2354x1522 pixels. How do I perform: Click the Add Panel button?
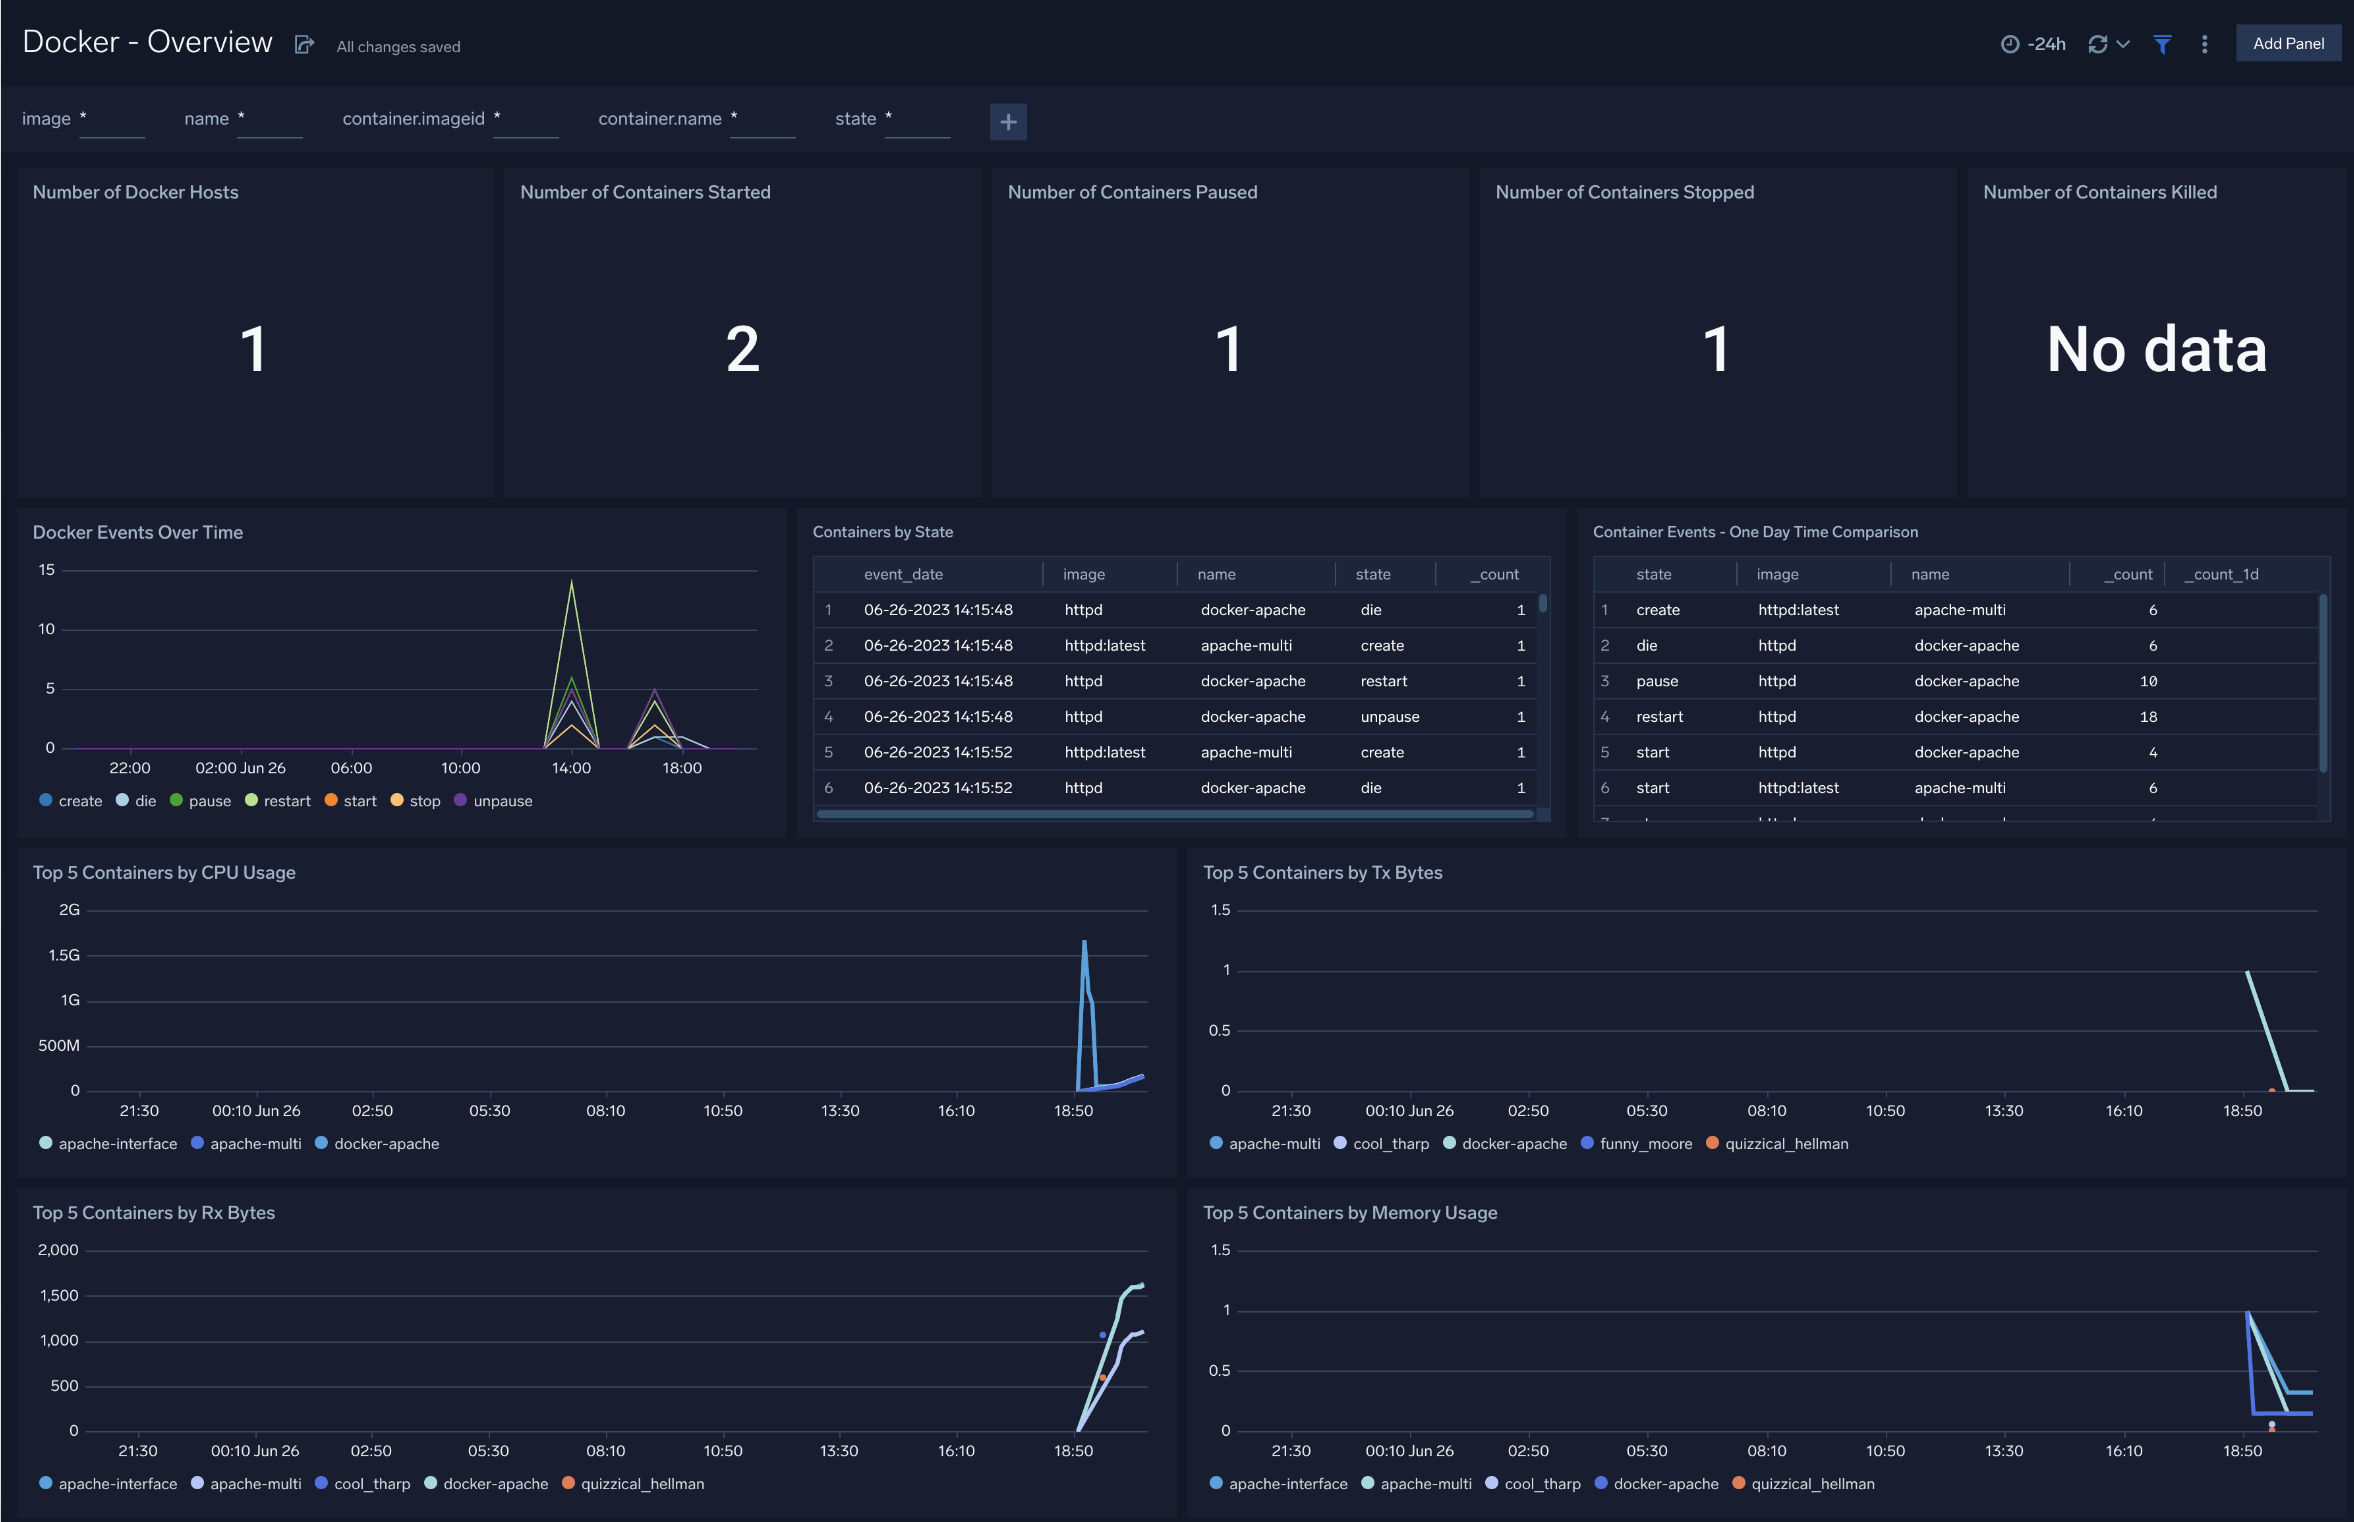[2288, 43]
